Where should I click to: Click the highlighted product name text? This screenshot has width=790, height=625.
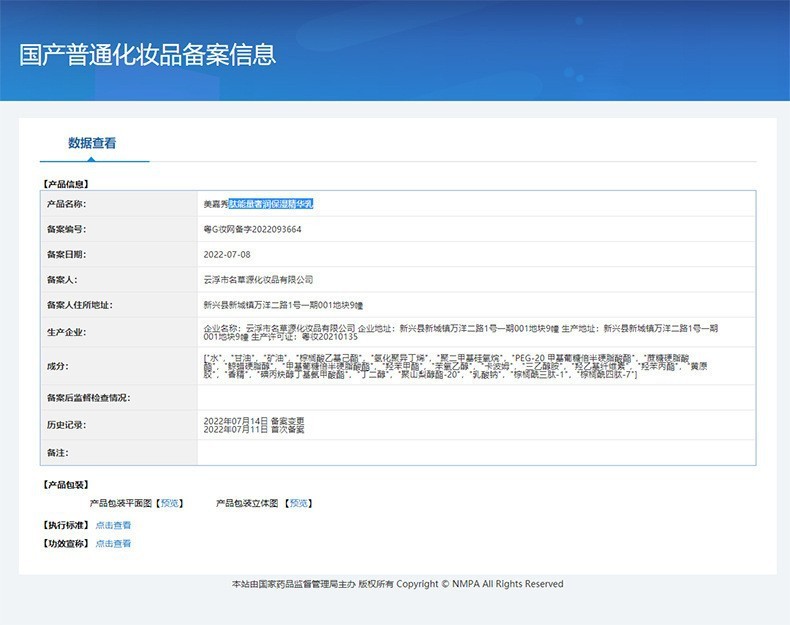pyautogui.click(x=271, y=204)
